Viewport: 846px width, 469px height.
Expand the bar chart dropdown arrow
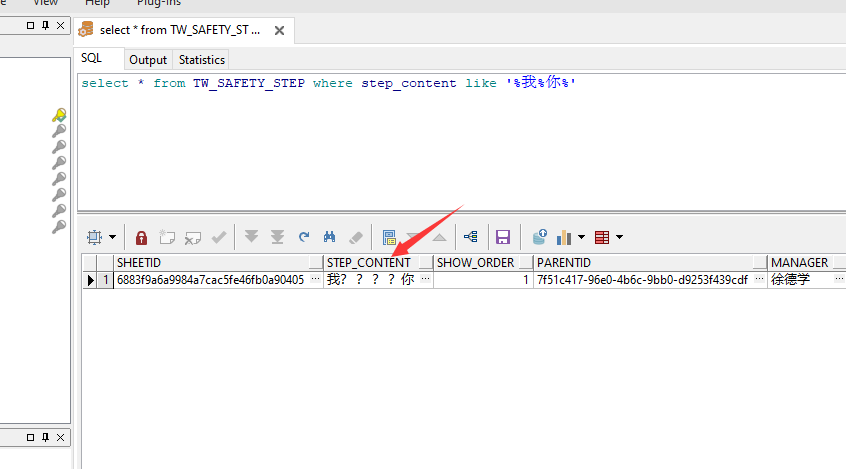click(581, 238)
